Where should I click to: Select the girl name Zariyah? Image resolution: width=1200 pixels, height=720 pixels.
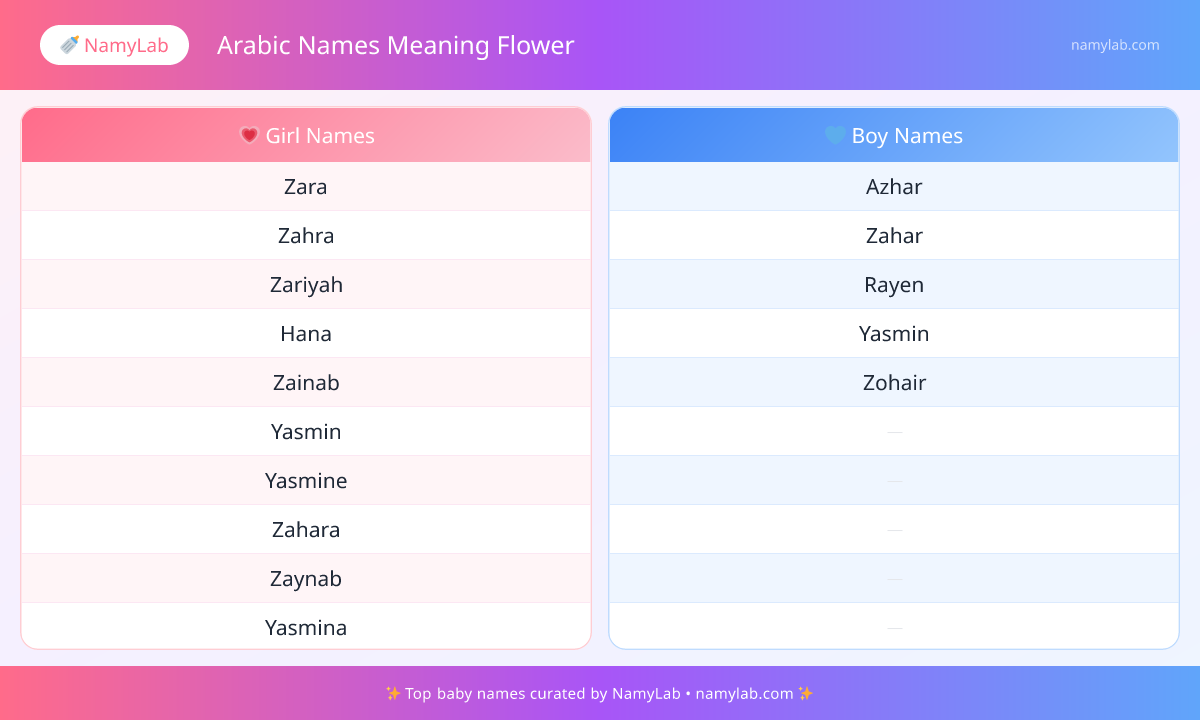(306, 285)
